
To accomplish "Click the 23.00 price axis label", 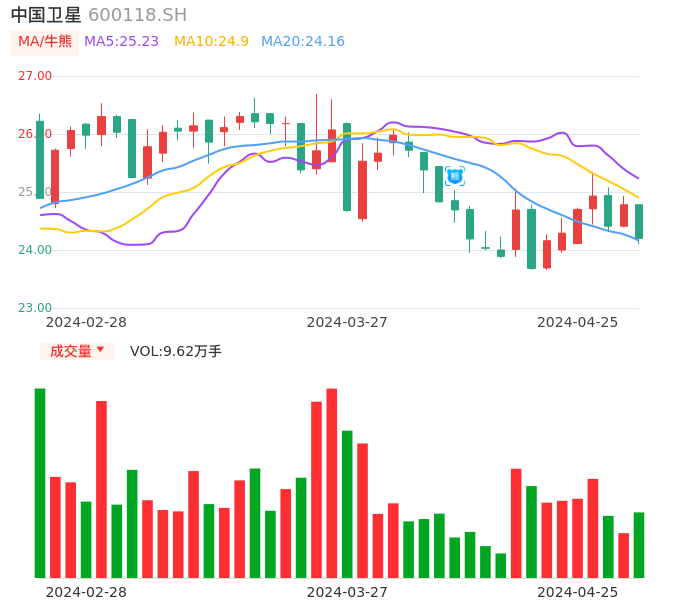I will click(x=35, y=308).
